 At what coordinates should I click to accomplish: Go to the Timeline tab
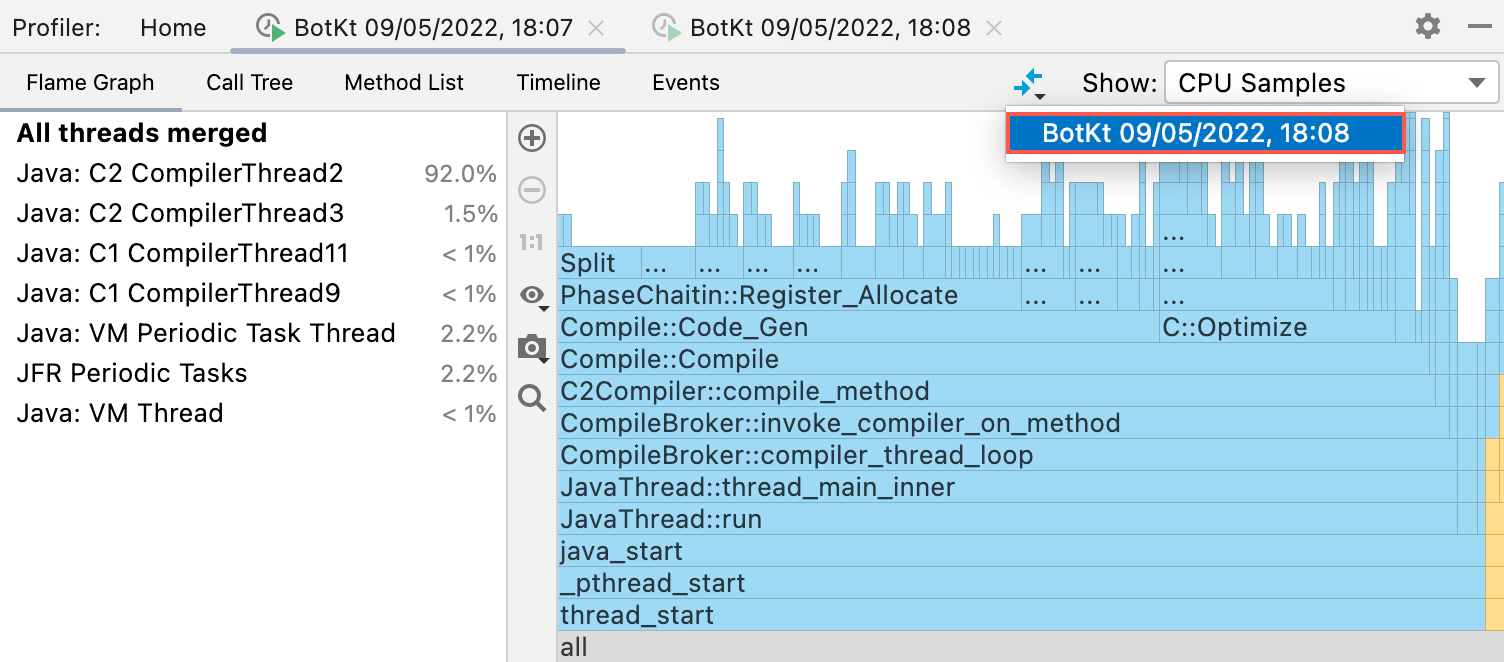tap(558, 83)
